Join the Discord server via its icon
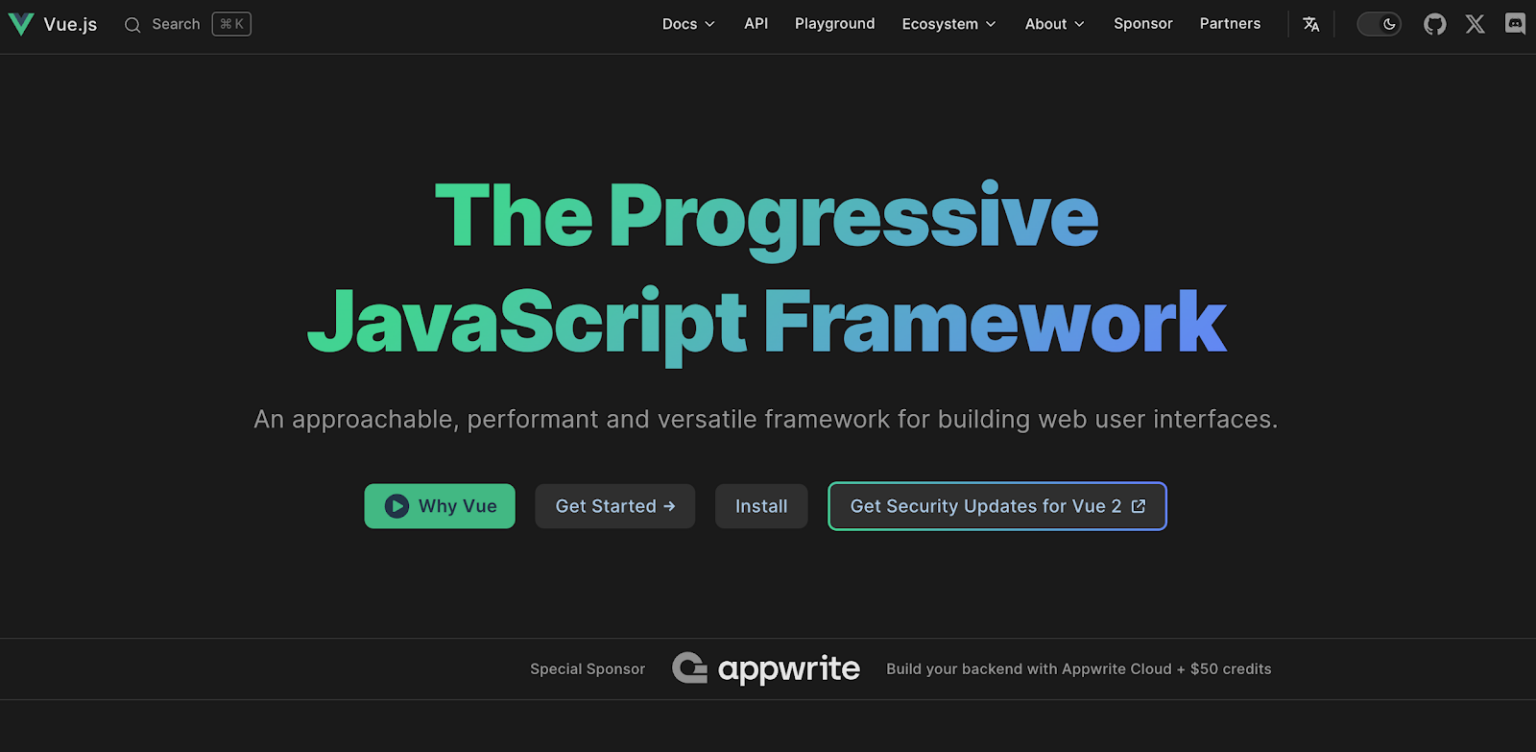Screen dimensions: 1536x752 [x=1515, y=23]
